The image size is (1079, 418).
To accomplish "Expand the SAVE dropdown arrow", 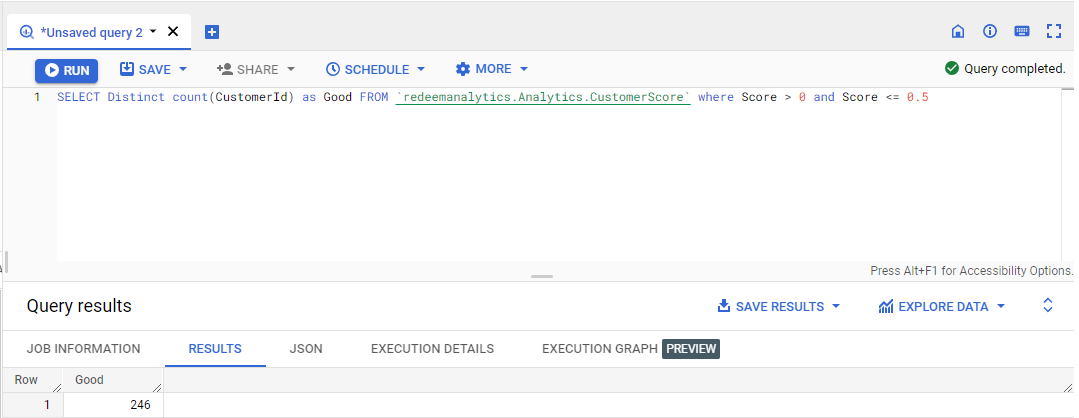I will (183, 70).
